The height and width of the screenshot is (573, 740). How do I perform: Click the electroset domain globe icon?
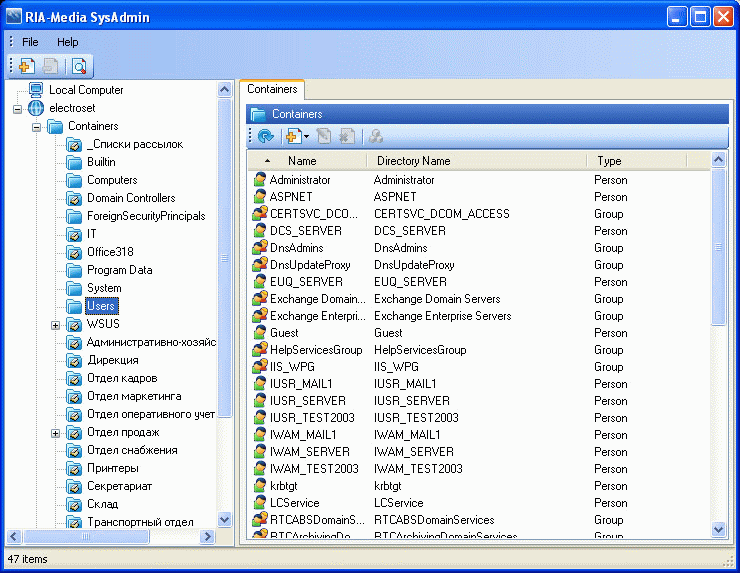click(36, 108)
